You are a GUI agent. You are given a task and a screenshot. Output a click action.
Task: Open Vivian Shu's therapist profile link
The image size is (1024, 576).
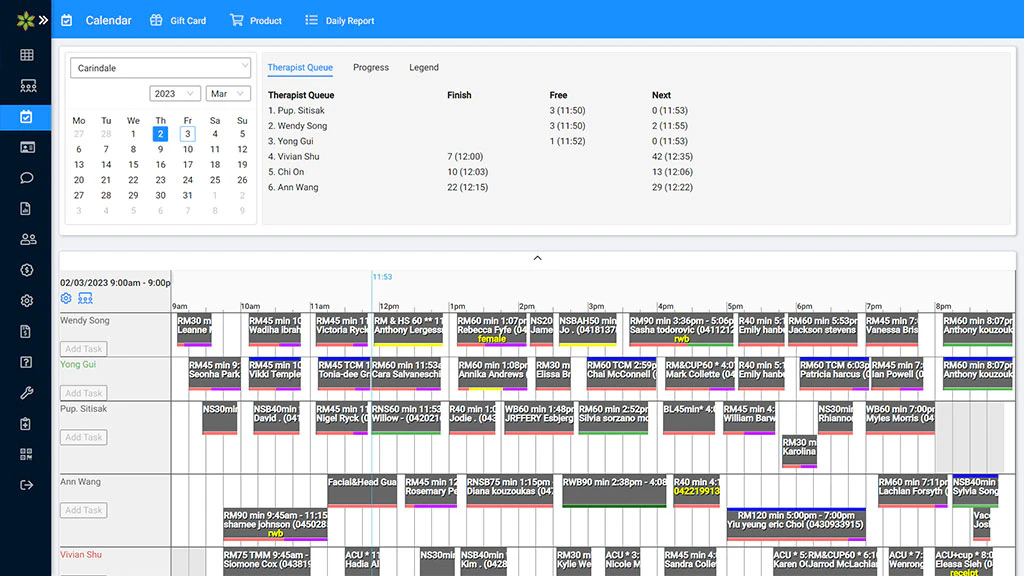[80, 554]
